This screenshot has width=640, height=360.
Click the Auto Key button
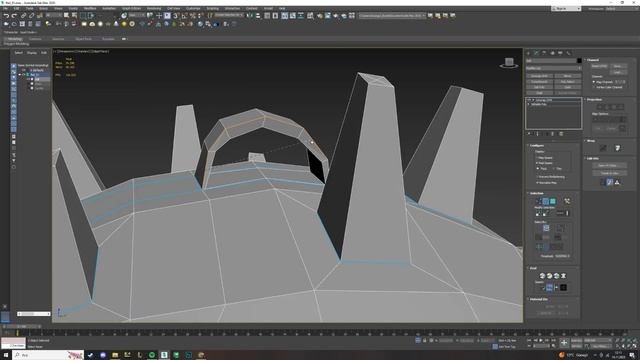pos(576,340)
